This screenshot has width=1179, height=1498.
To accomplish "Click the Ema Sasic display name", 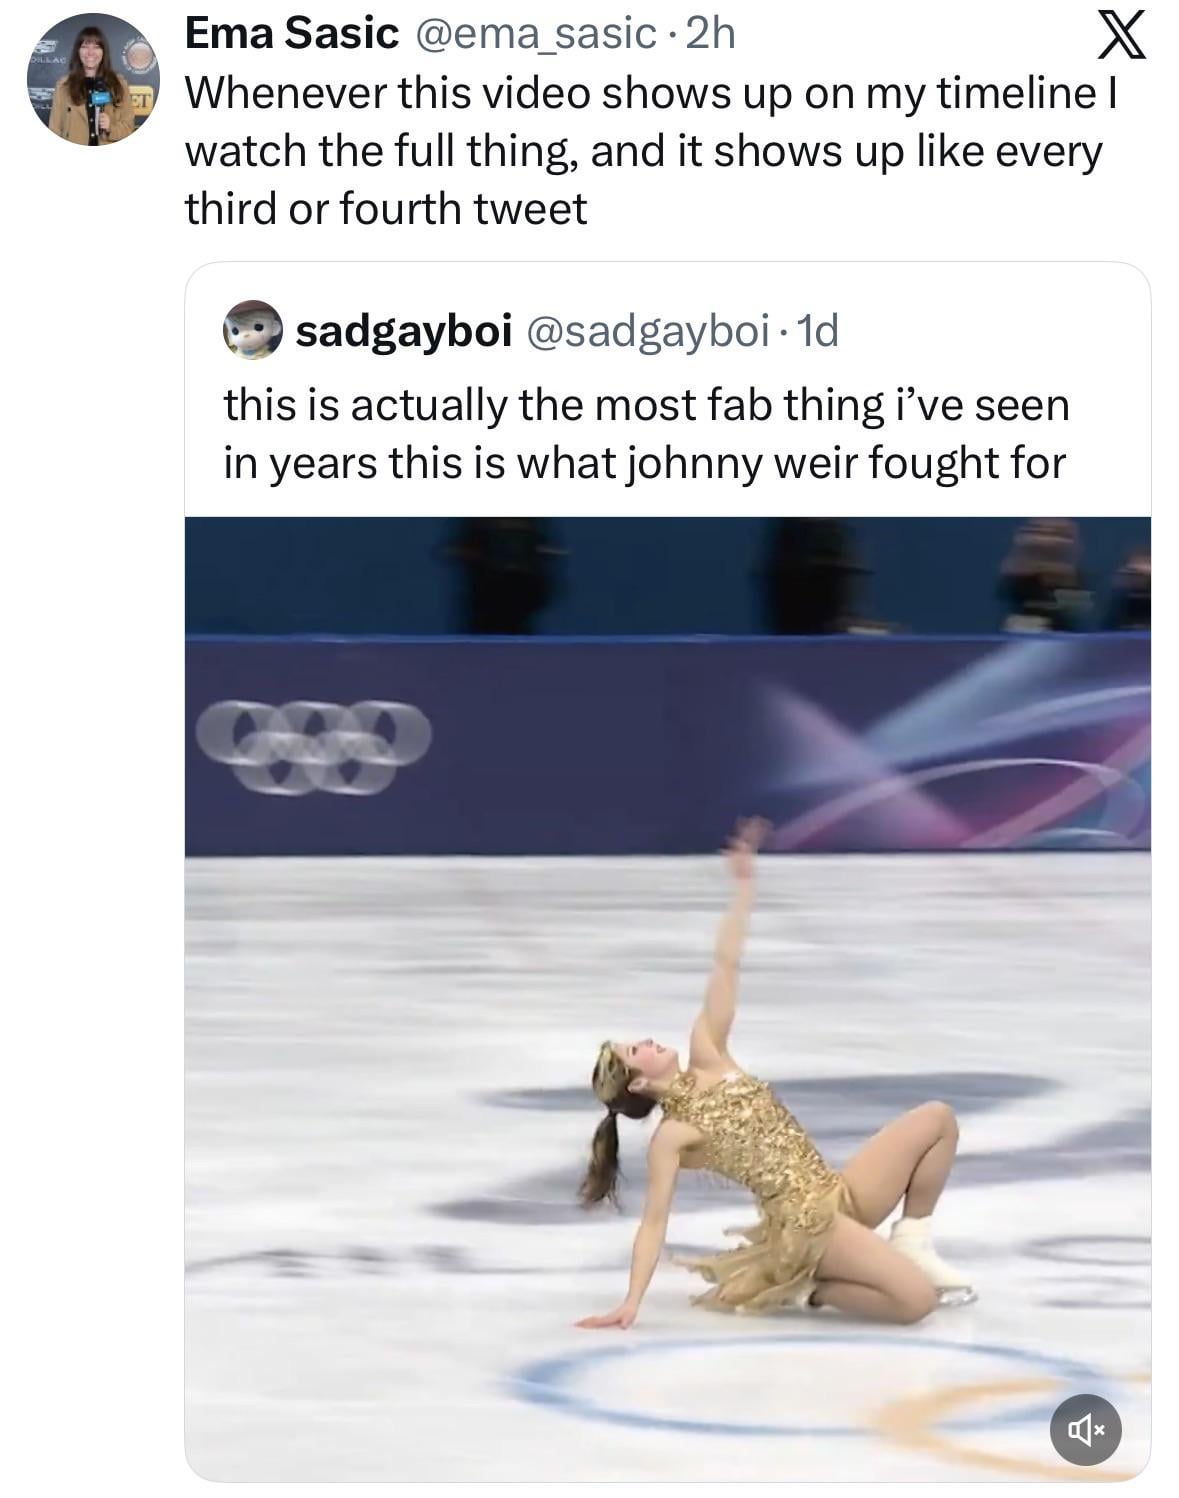I will pos(292,34).
